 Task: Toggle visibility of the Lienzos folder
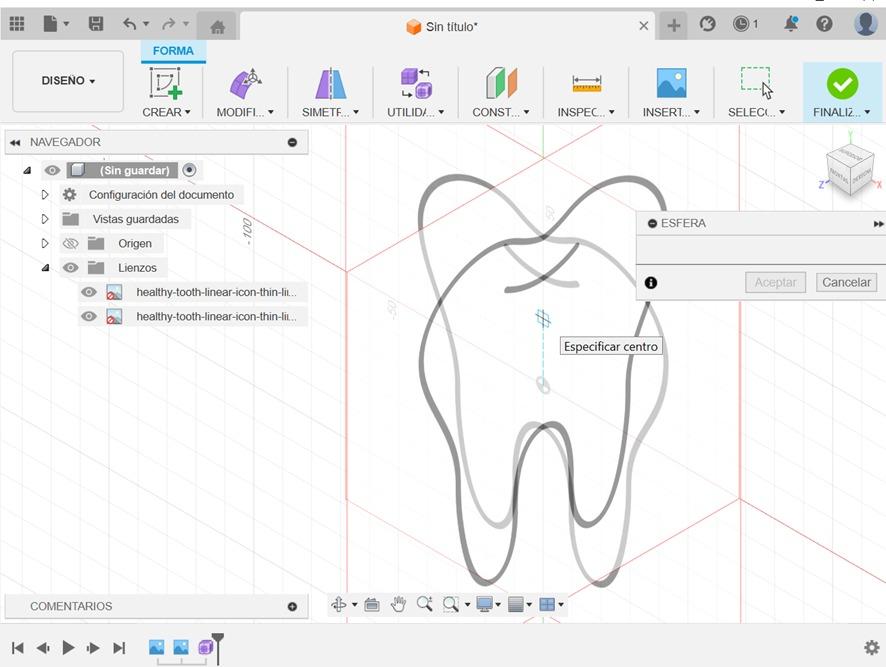click(x=70, y=268)
